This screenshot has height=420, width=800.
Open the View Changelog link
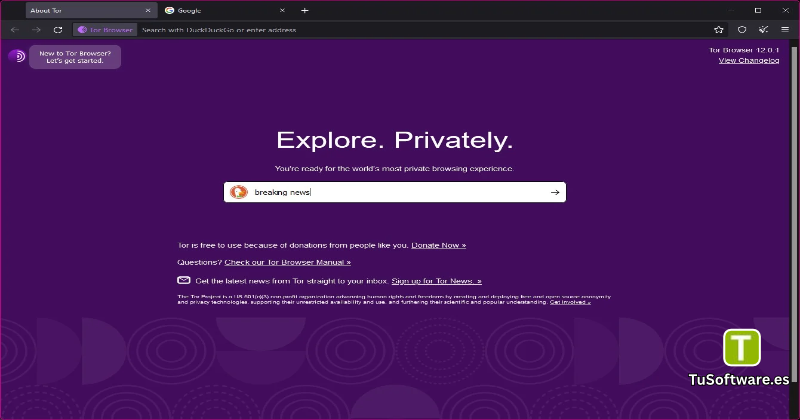click(x=749, y=60)
